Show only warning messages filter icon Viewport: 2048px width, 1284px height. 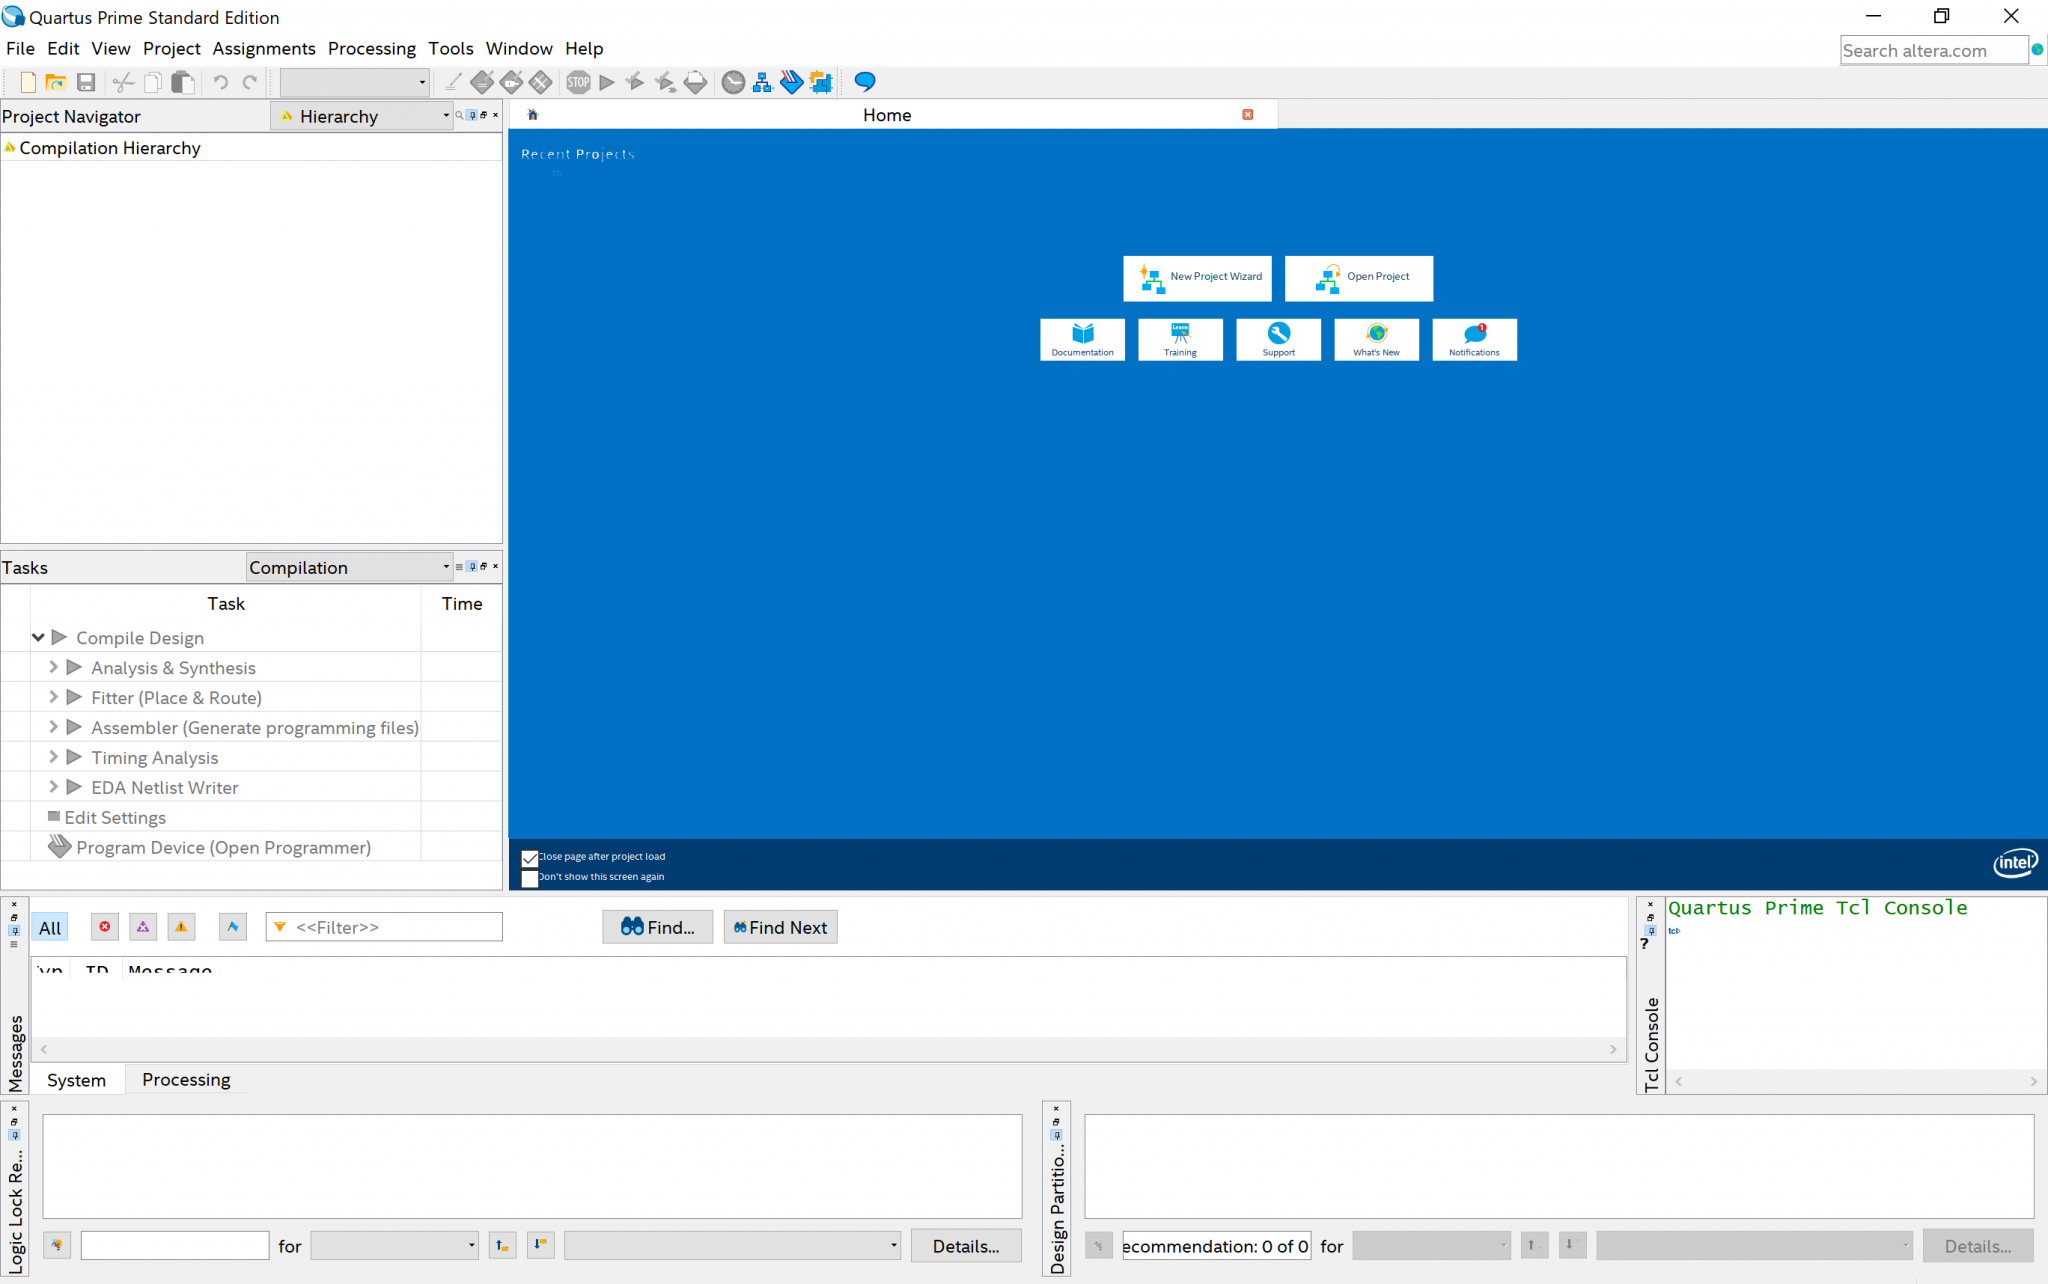coord(181,927)
